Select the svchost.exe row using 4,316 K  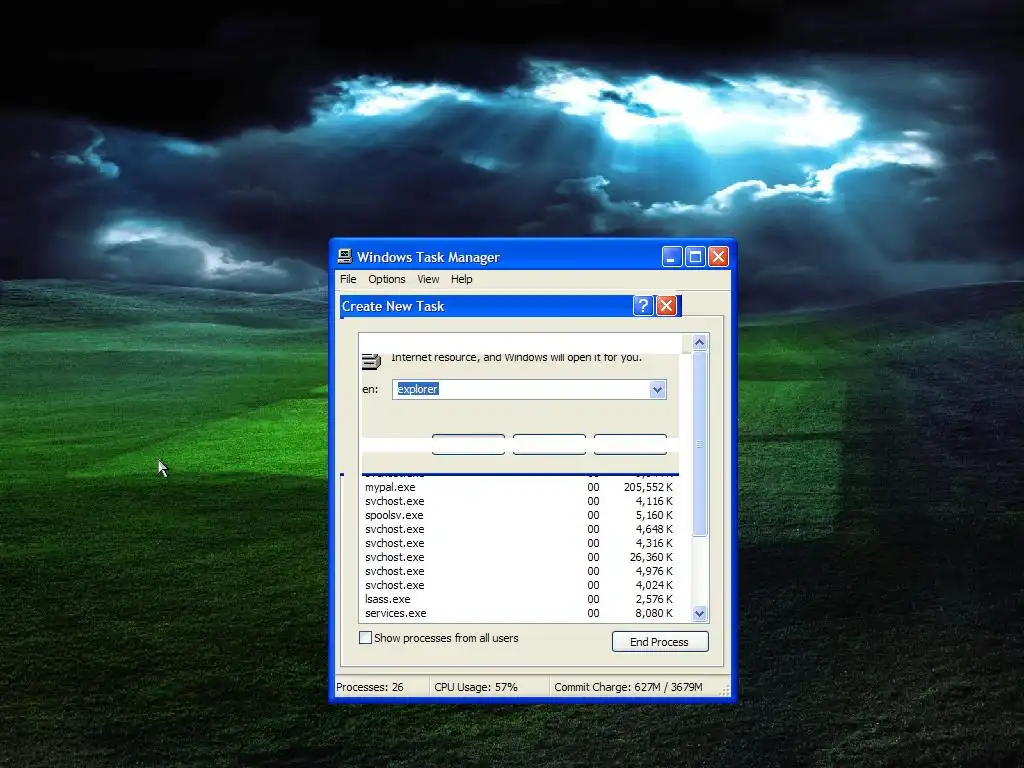(519, 543)
